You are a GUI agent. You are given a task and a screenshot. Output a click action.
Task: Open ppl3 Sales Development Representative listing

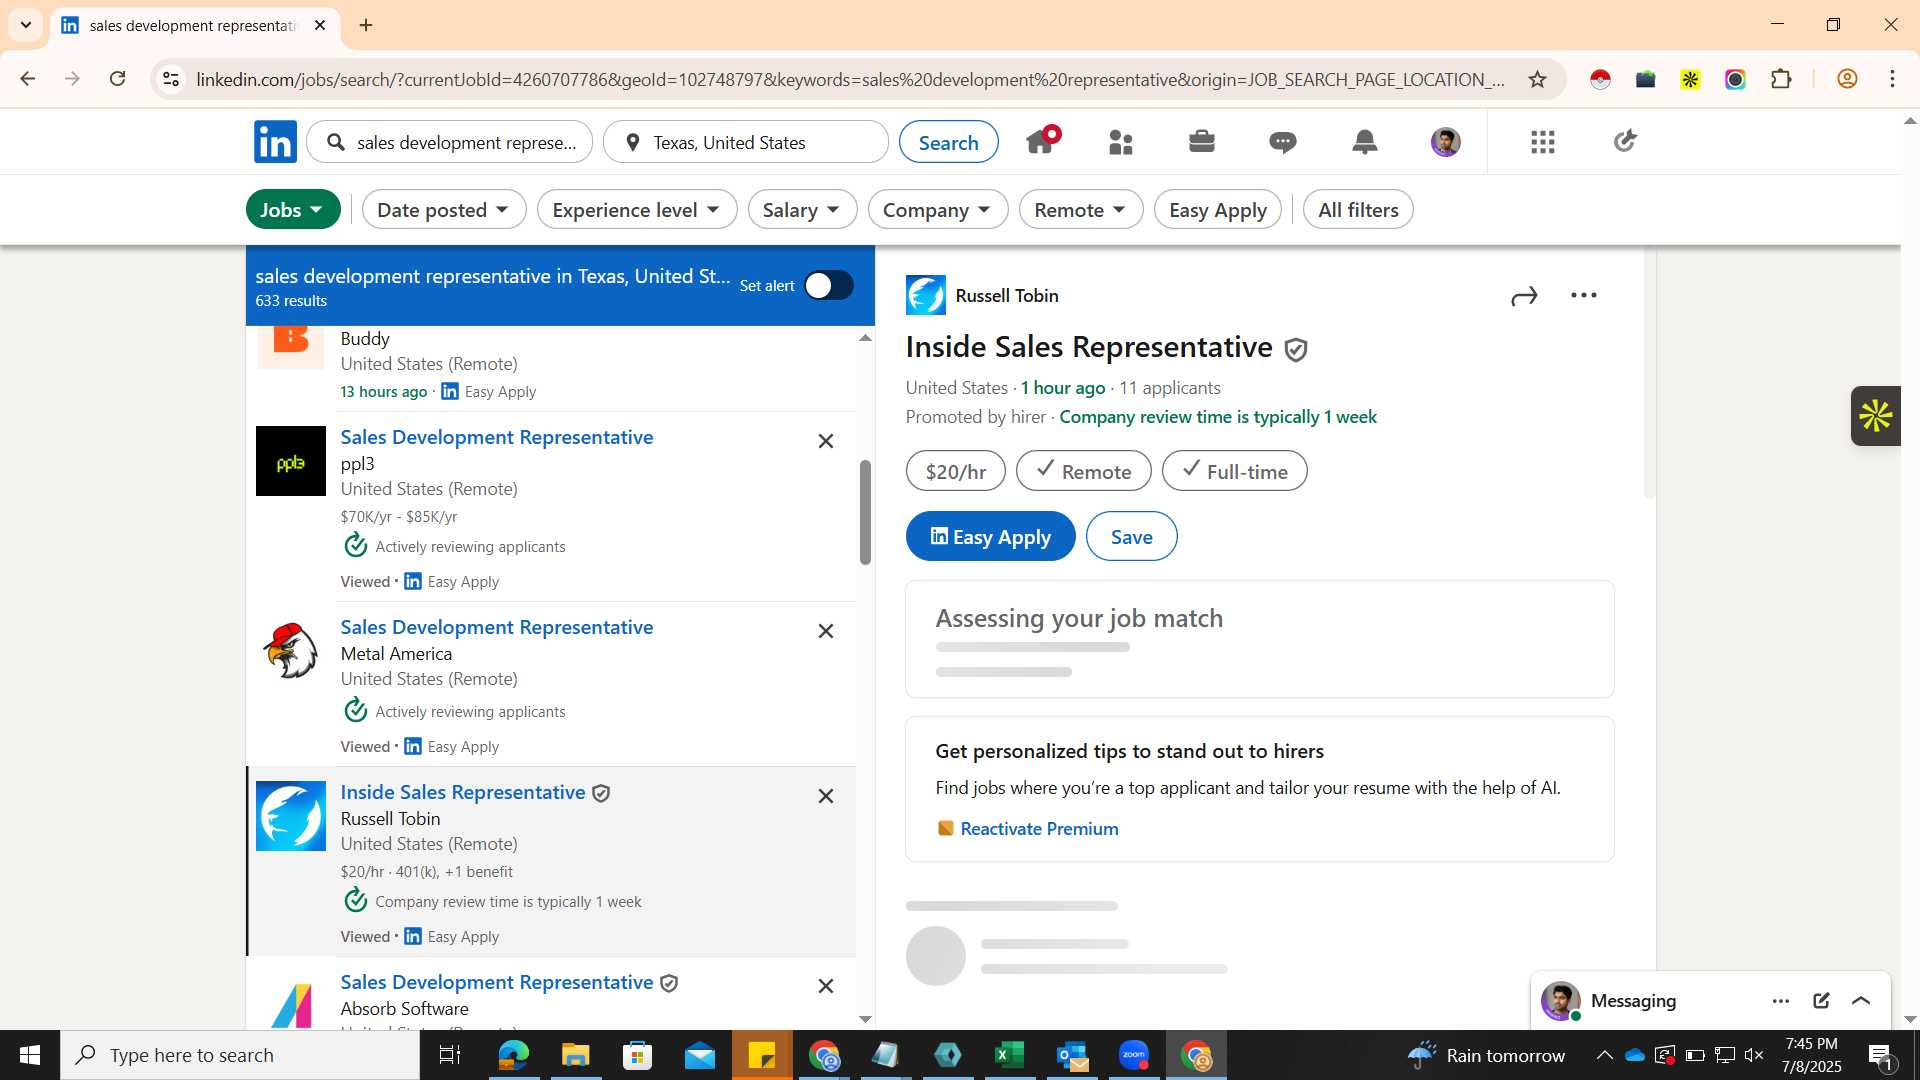coord(497,437)
